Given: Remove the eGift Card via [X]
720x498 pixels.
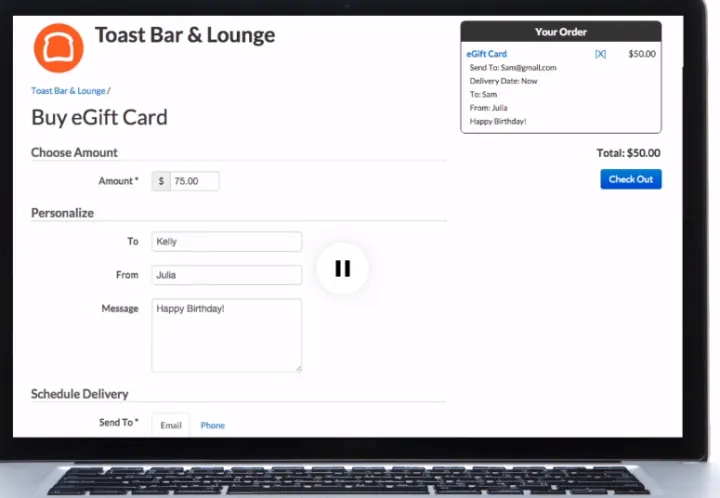Looking at the screenshot, I should pos(600,54).
